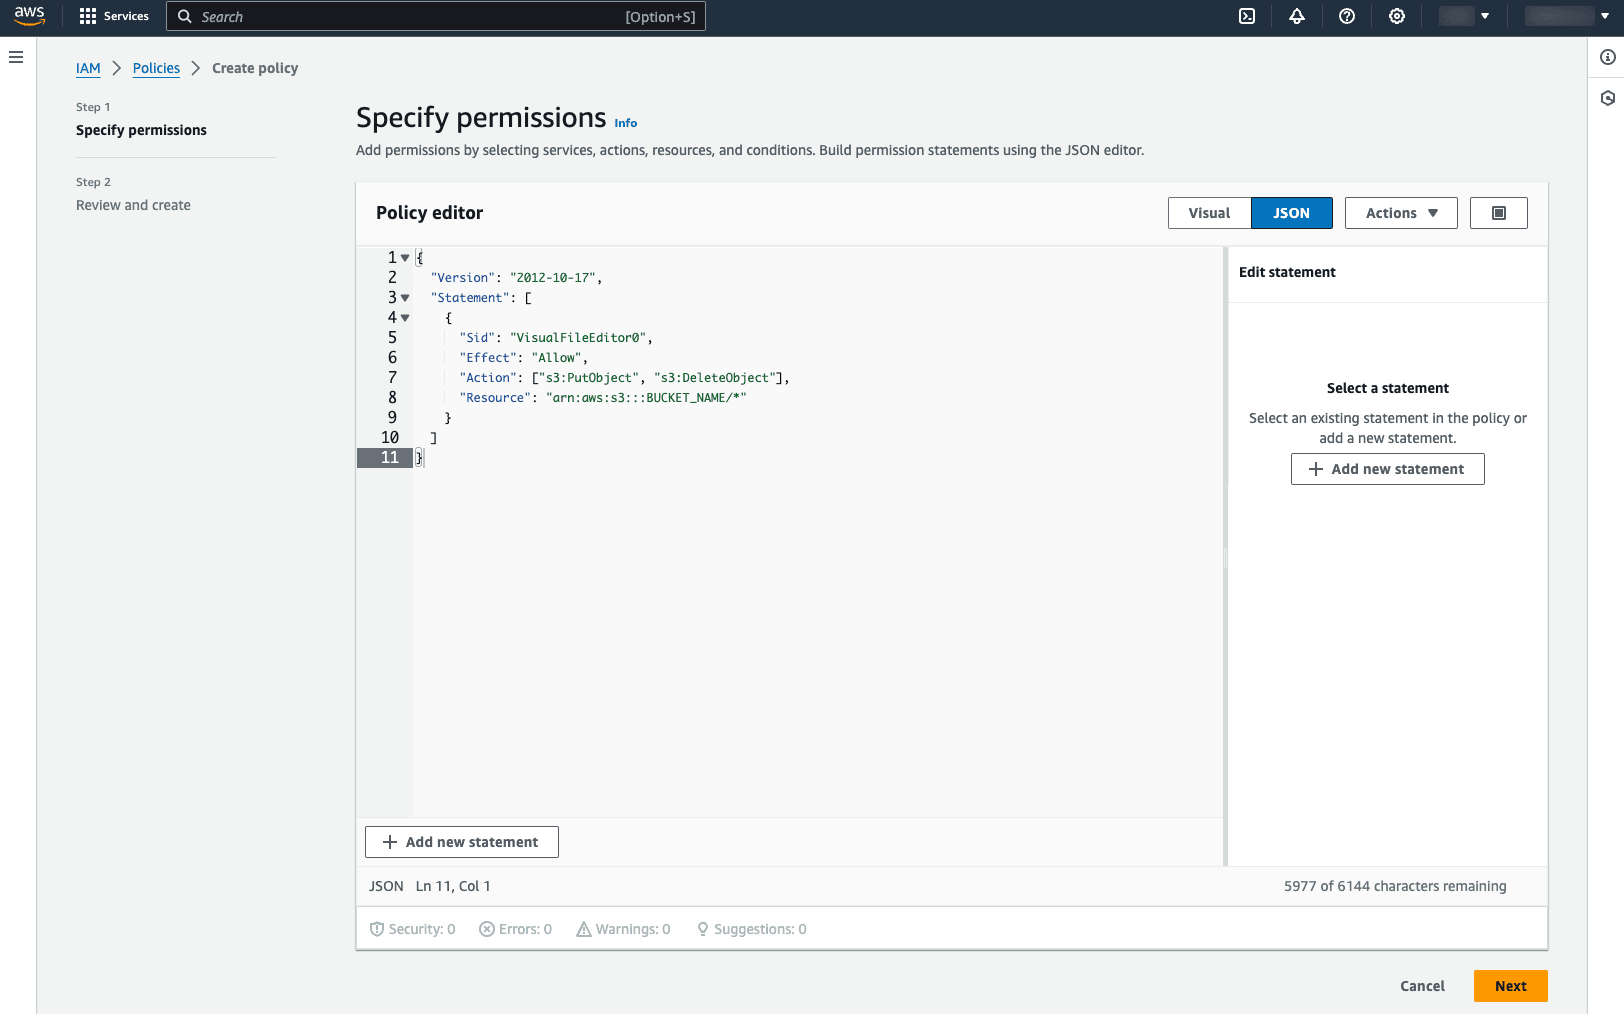Image resolution: width=1624 pixels, height=1014 pixels.
Task: Open AWS CloudShell terminal
Action: pyautogui.click(x=1246, y=16)
